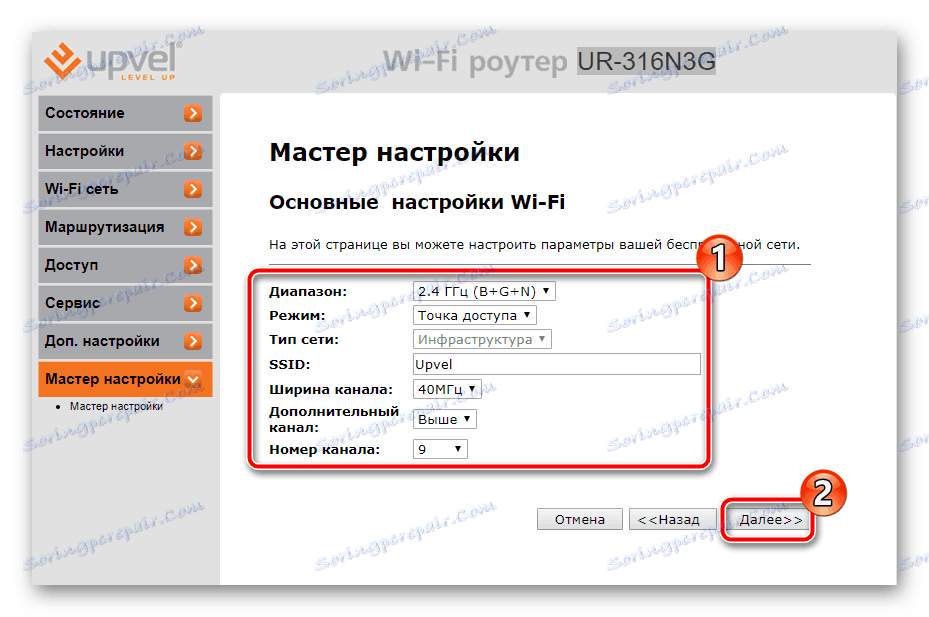Open the Доп. настройки menu section

pyautogui.click(x=125, y=341)
